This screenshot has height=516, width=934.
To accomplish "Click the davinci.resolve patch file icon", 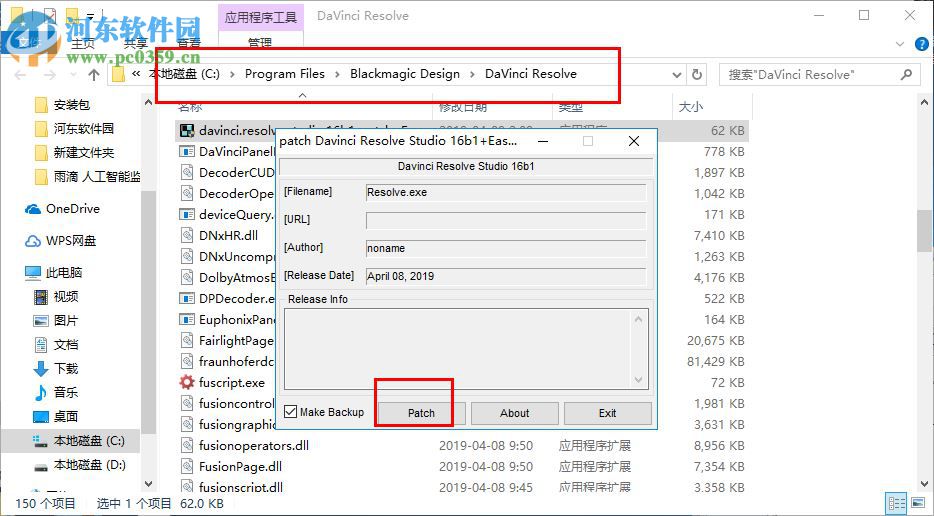I will coord(187,130).
